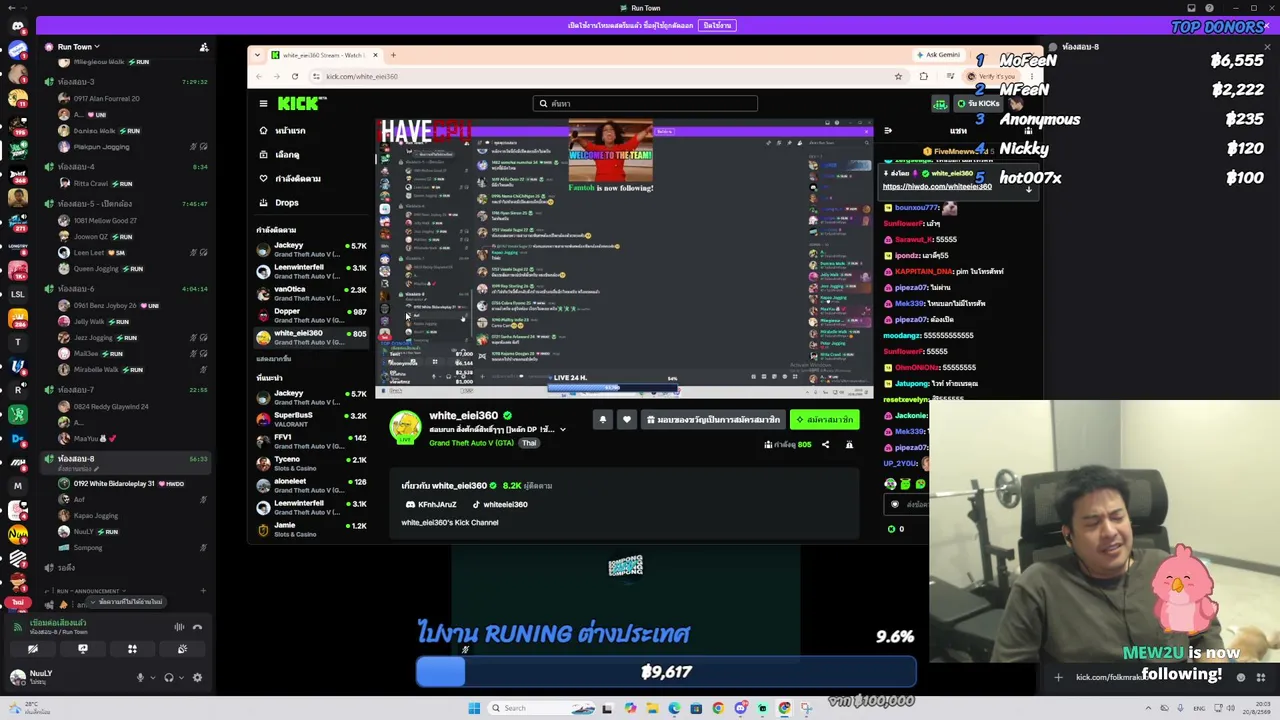Open the M server in the Discord sidebar
1280x720 pixels.
click(x=17, y=486)
